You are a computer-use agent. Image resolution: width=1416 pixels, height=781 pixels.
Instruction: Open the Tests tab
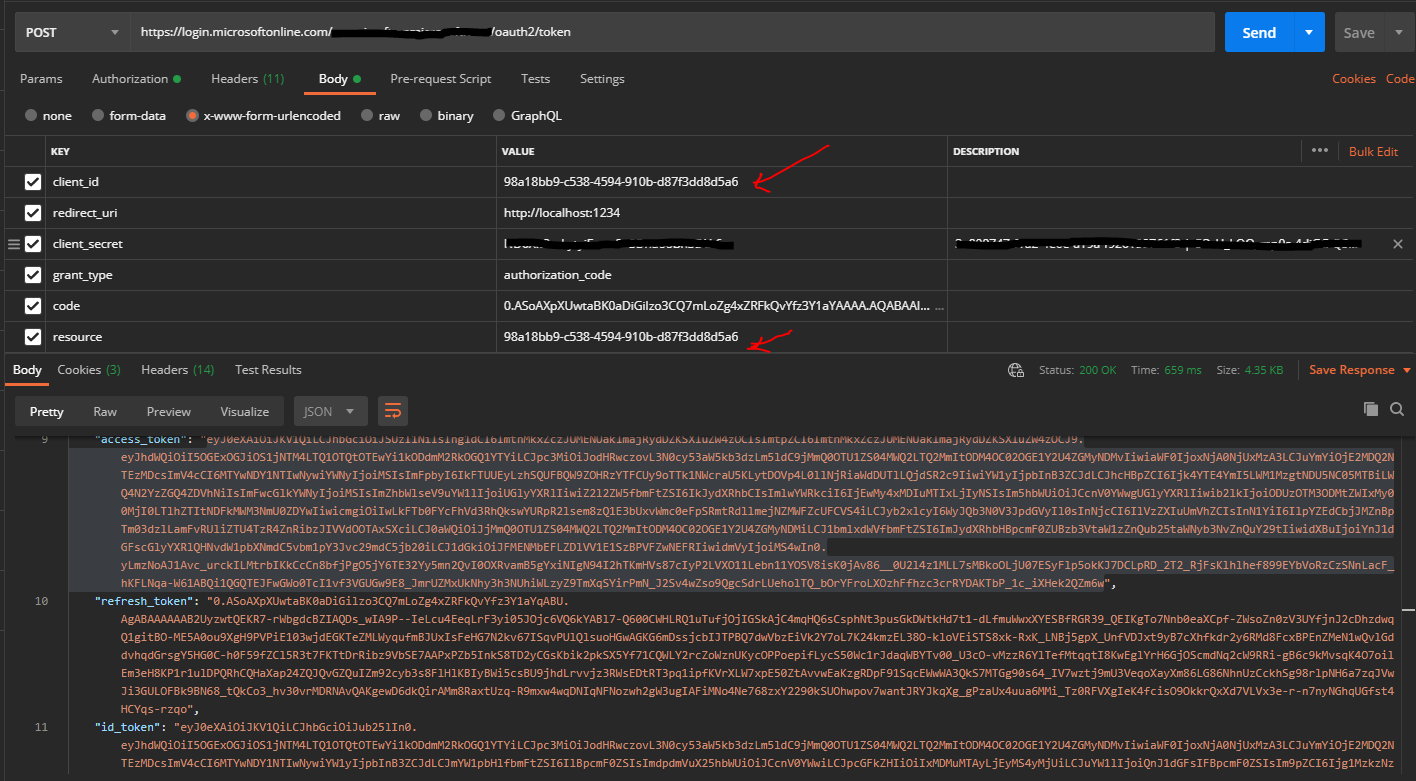click(535, 79)
